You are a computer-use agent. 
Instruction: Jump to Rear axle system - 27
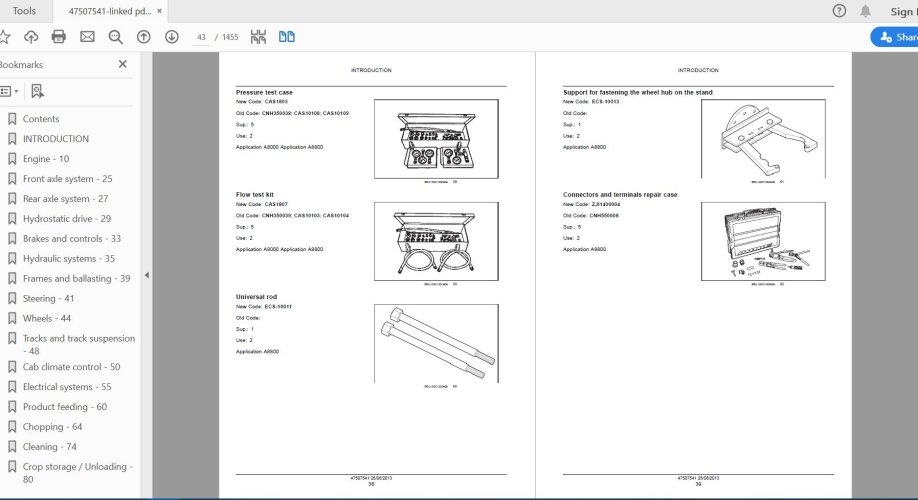pos(65,198)
